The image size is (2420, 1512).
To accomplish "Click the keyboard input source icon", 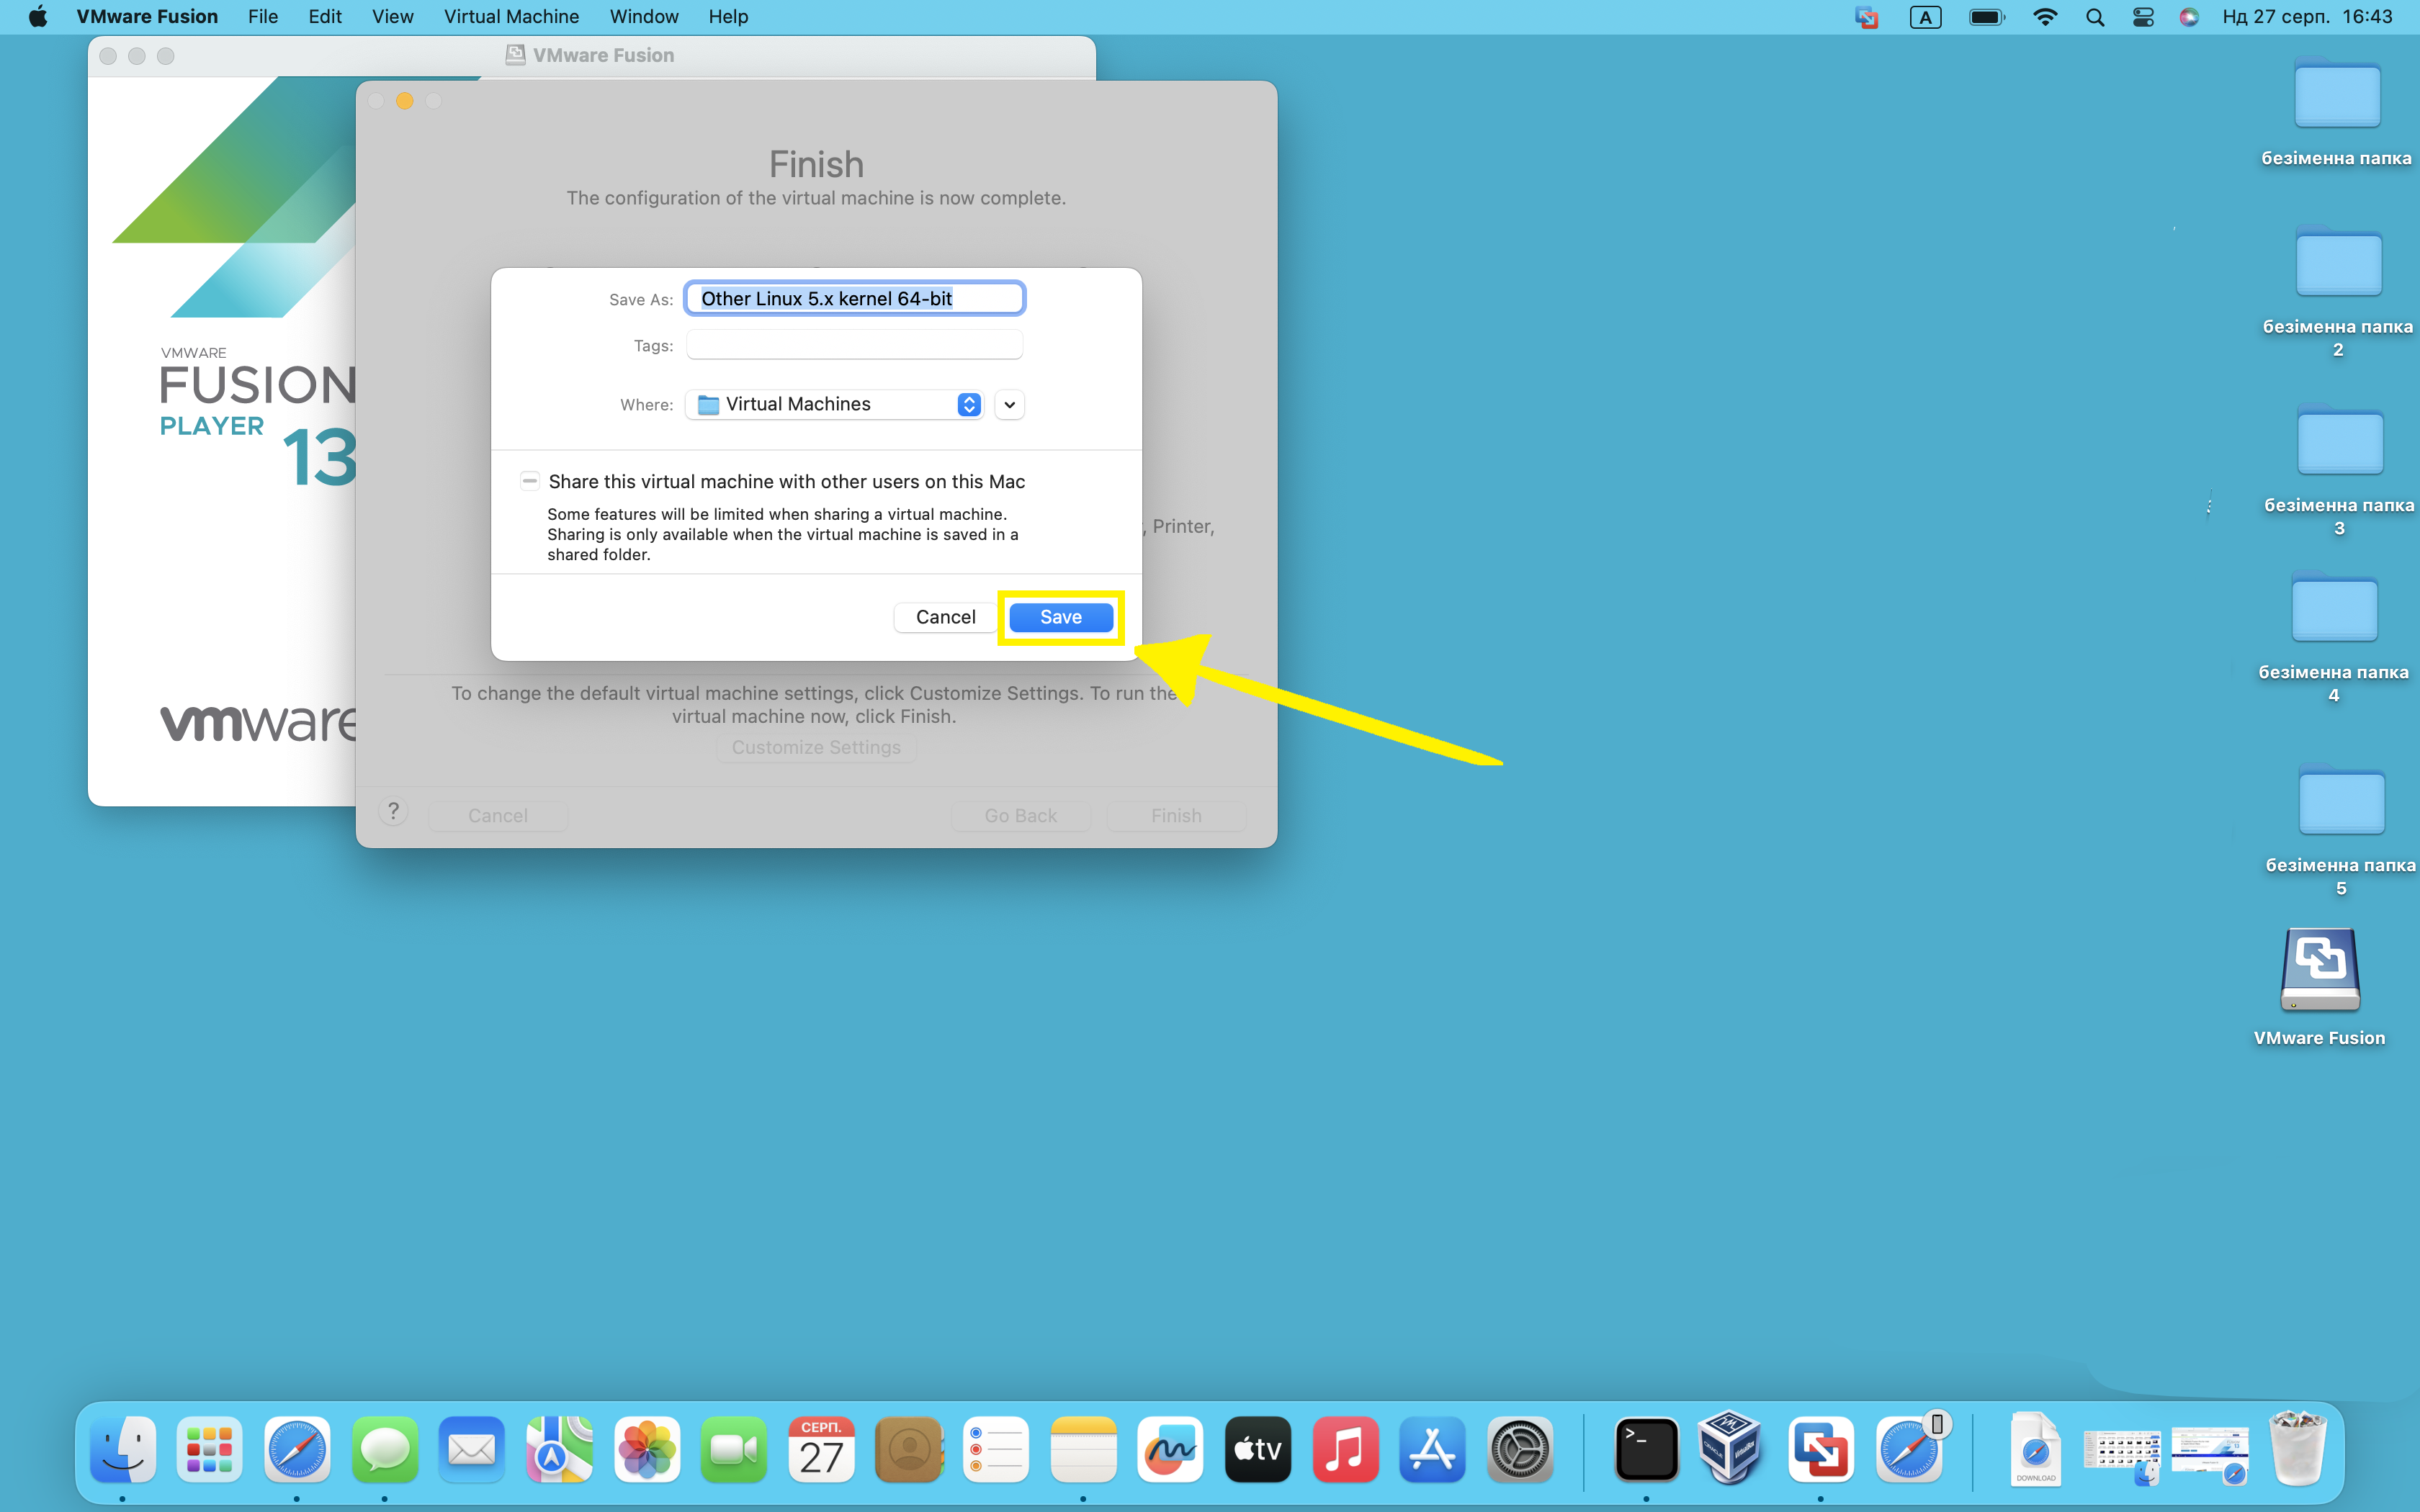I will tap(1925, 17).
